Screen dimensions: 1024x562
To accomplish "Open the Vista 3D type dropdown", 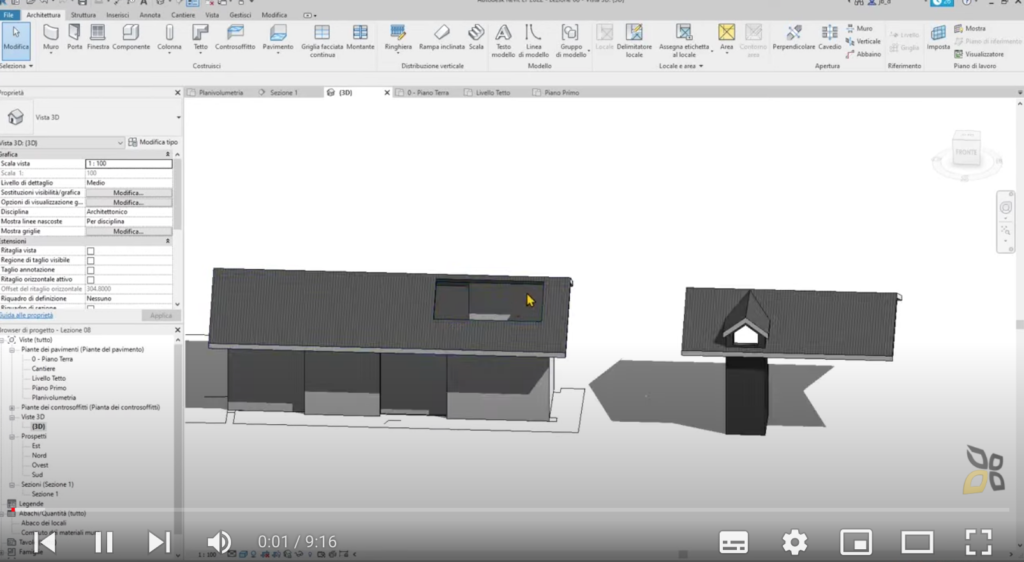I will (178, 117).
